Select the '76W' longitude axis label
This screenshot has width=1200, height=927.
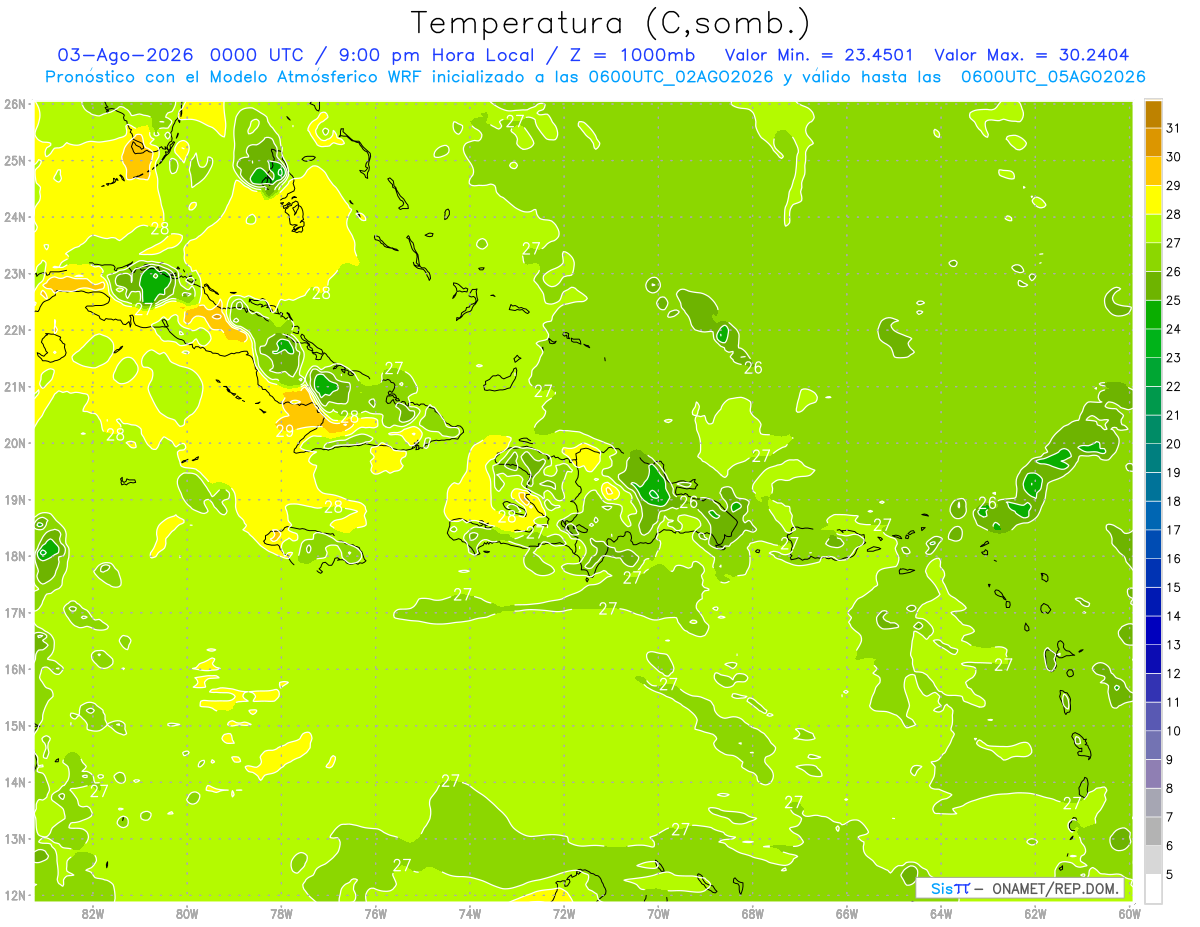(375, 913)
